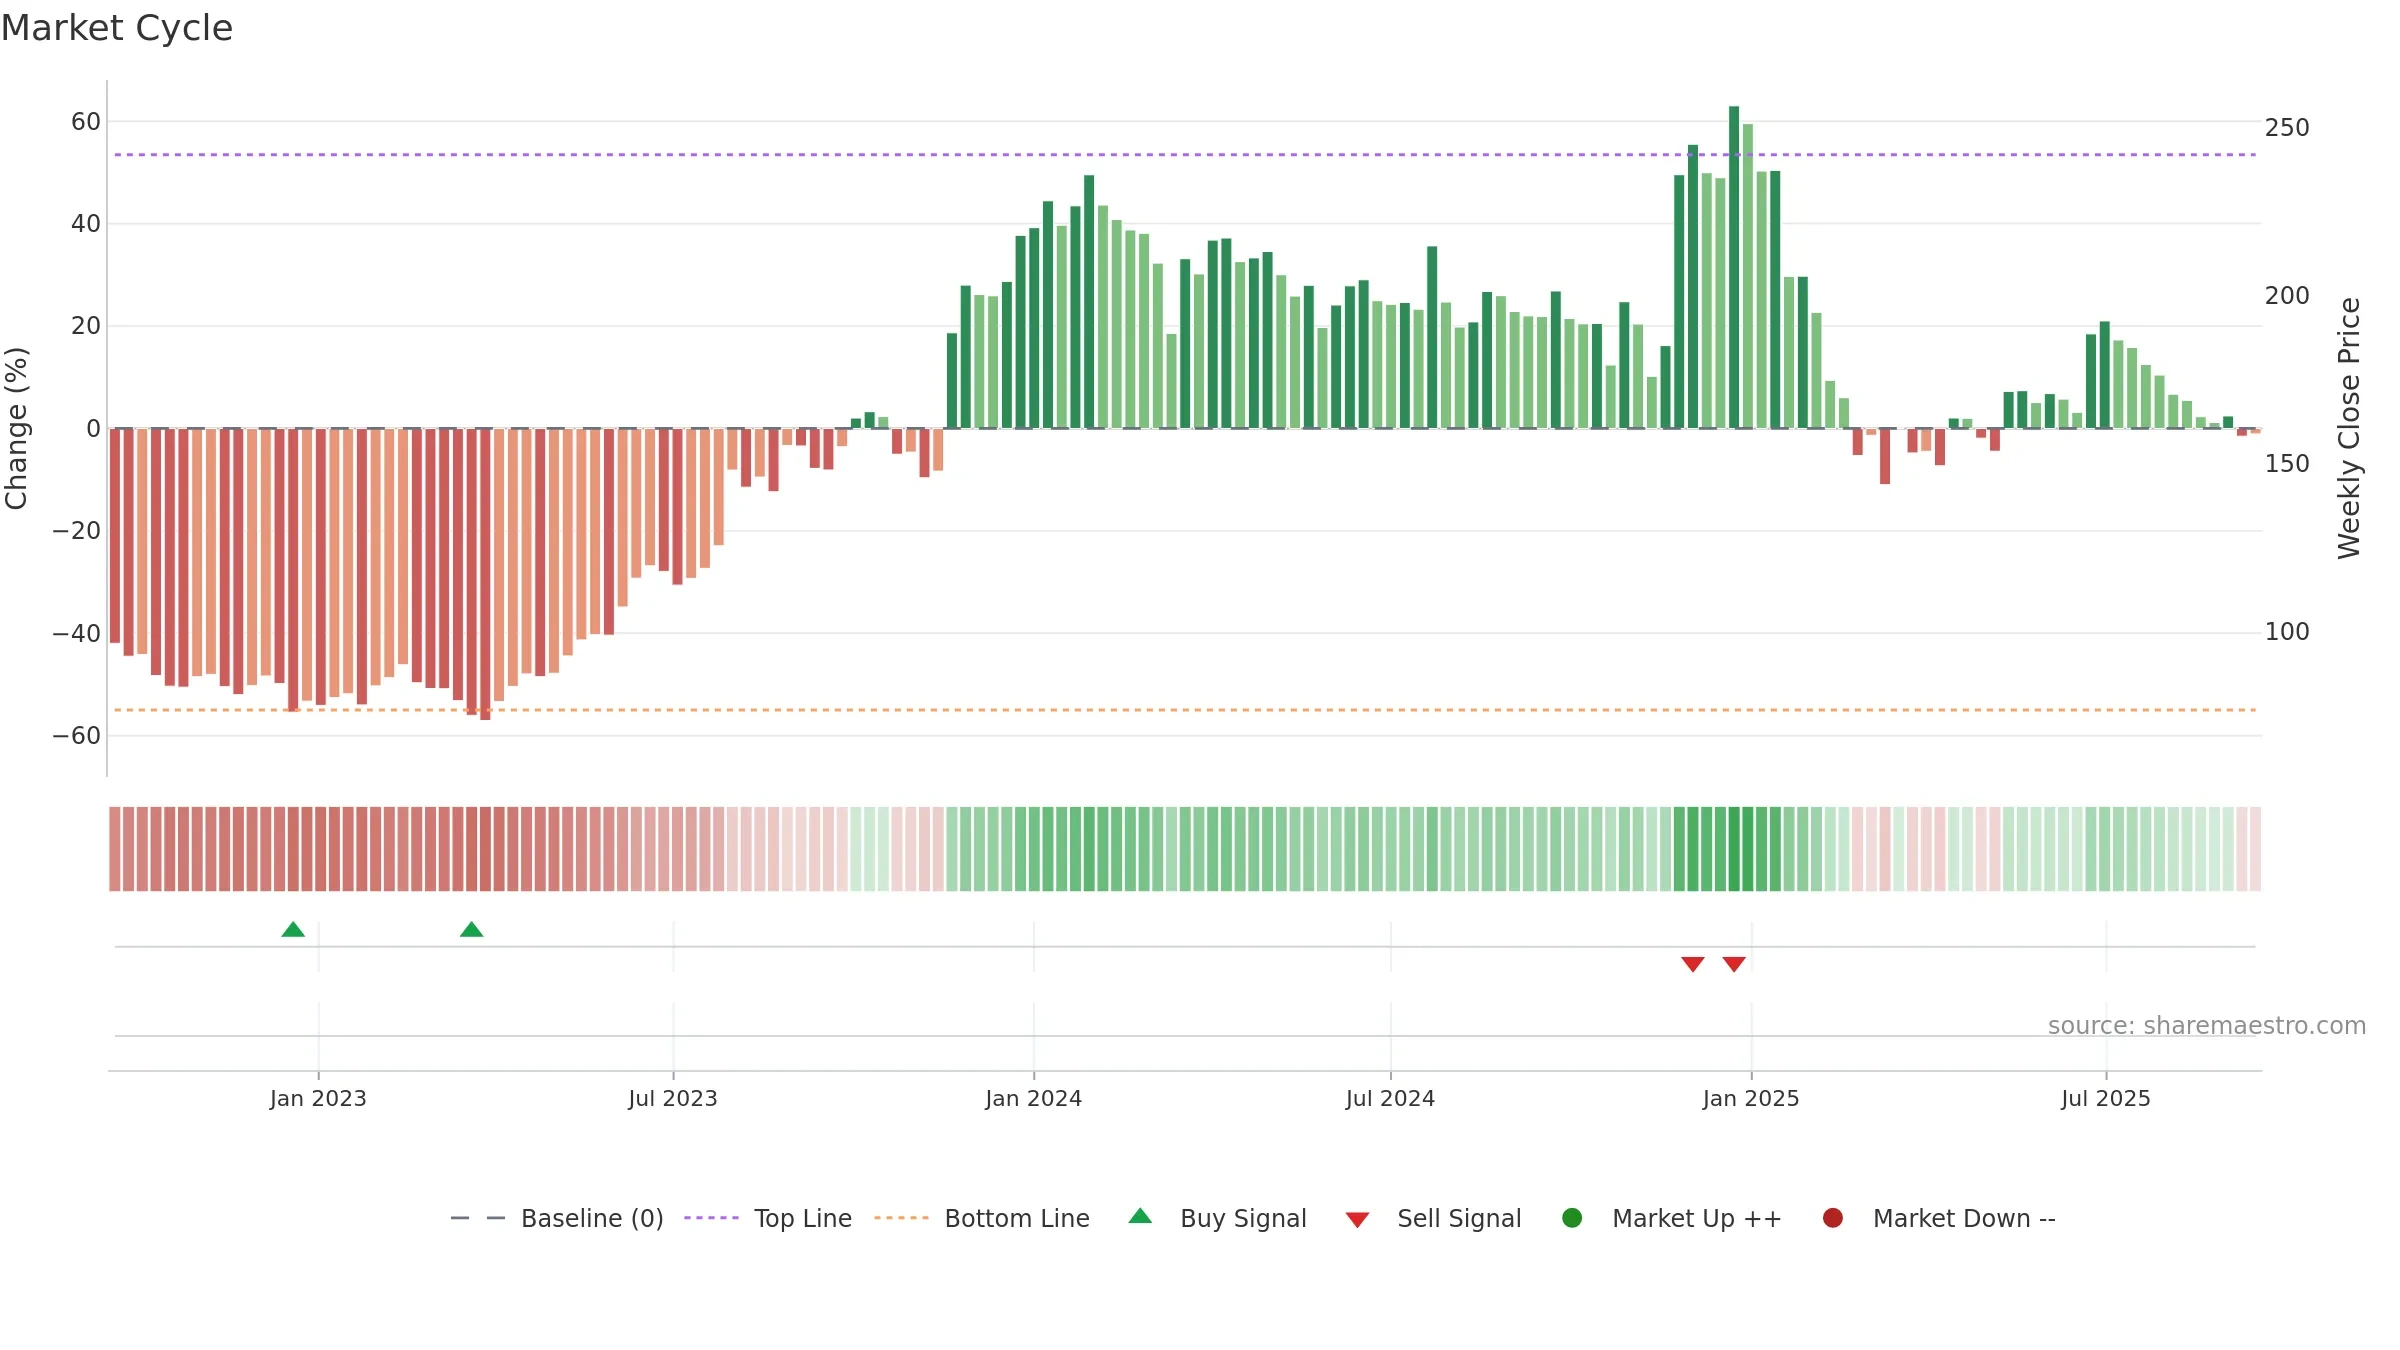The width and height of the screenshot is (2400, 1350).
Task: Click the orange dotted Bottom Line in the chart
Action: [x=1185, y=710]
